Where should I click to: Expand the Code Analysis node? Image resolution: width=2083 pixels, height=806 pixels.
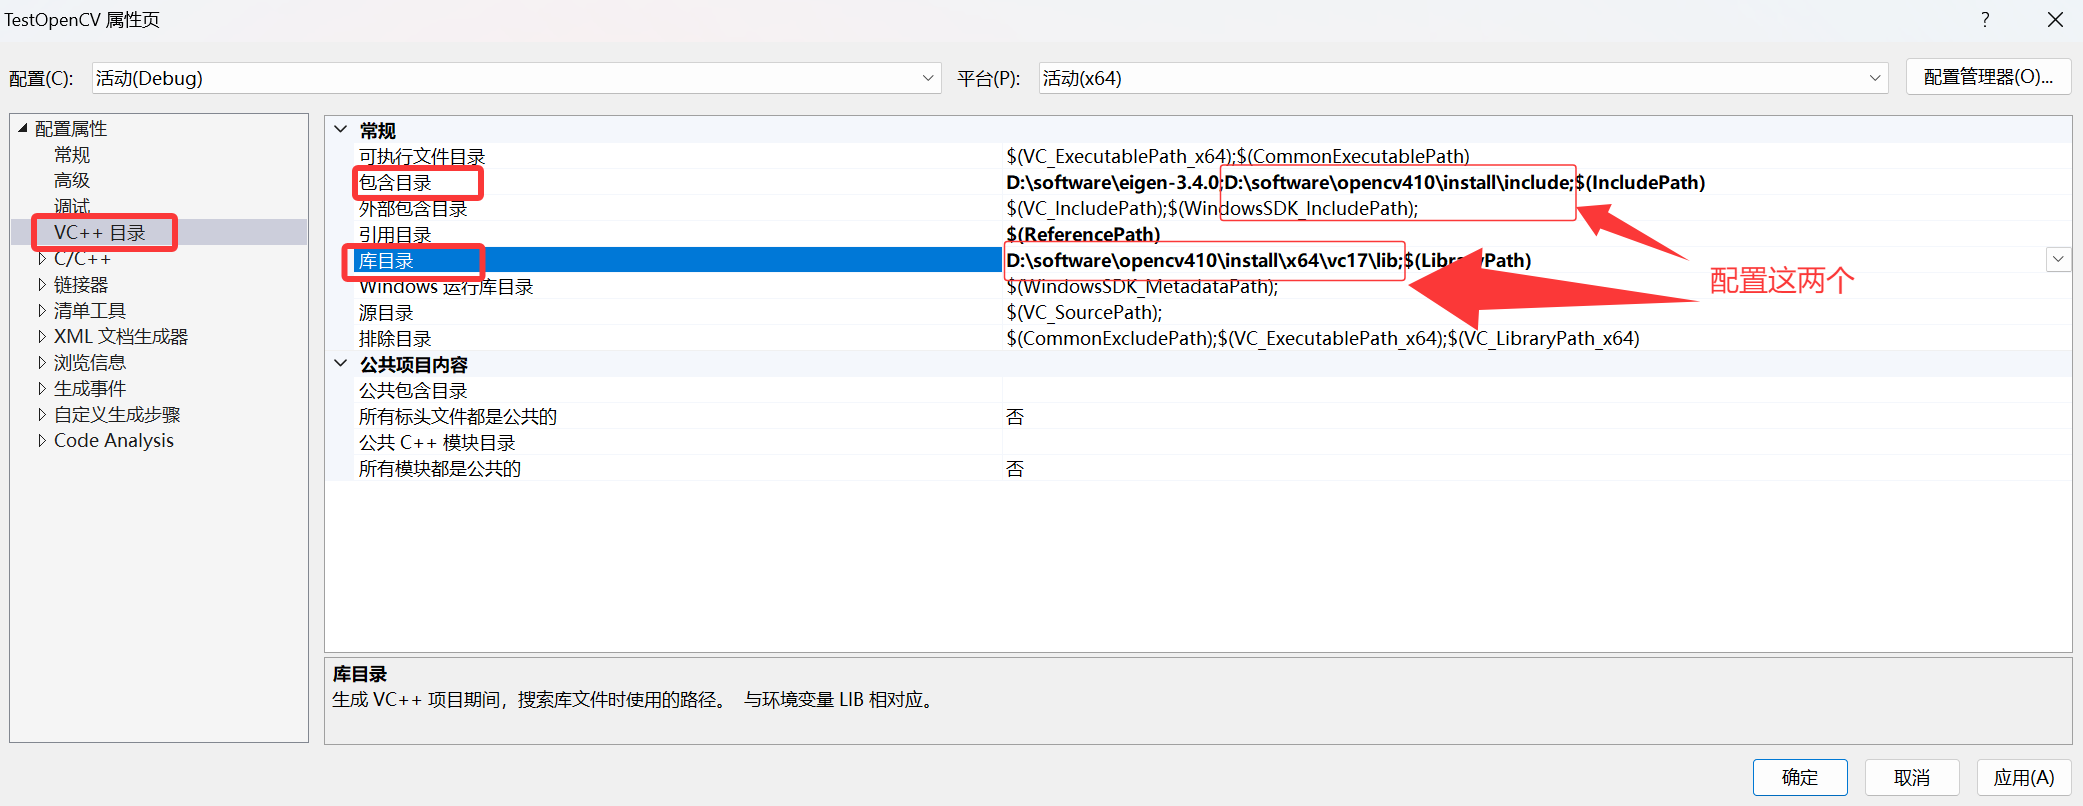click(x=42, y=441)
